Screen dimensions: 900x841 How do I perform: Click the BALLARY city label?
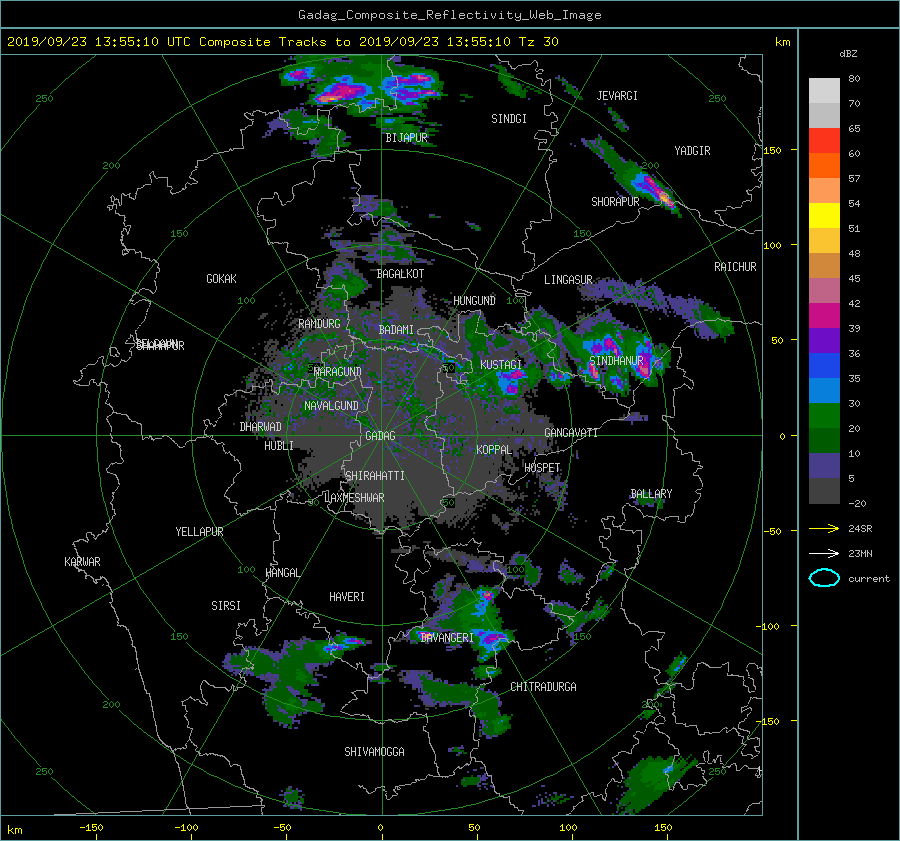pos(651,494)
